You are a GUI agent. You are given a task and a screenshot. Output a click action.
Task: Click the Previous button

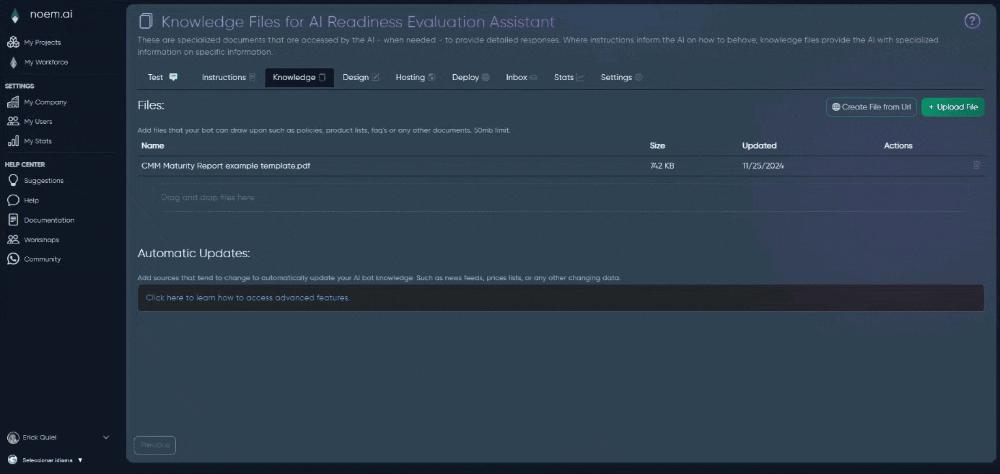154,444
